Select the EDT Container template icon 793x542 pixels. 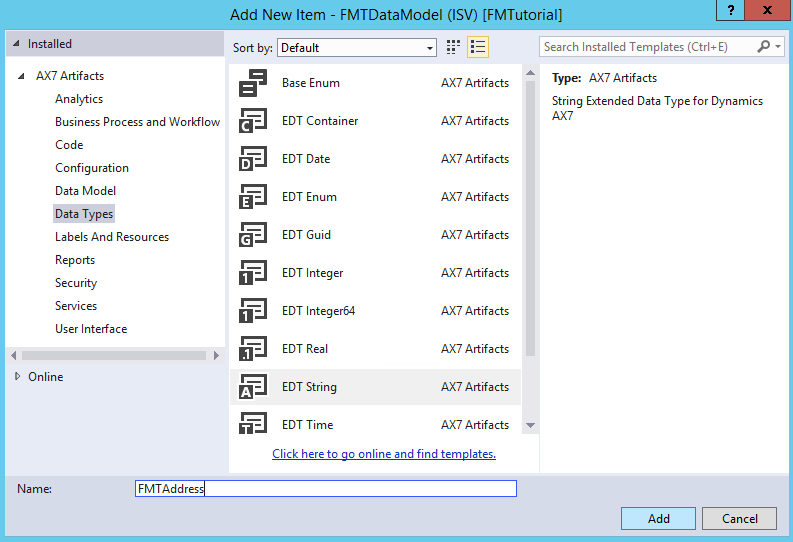[x=252, y=121]
